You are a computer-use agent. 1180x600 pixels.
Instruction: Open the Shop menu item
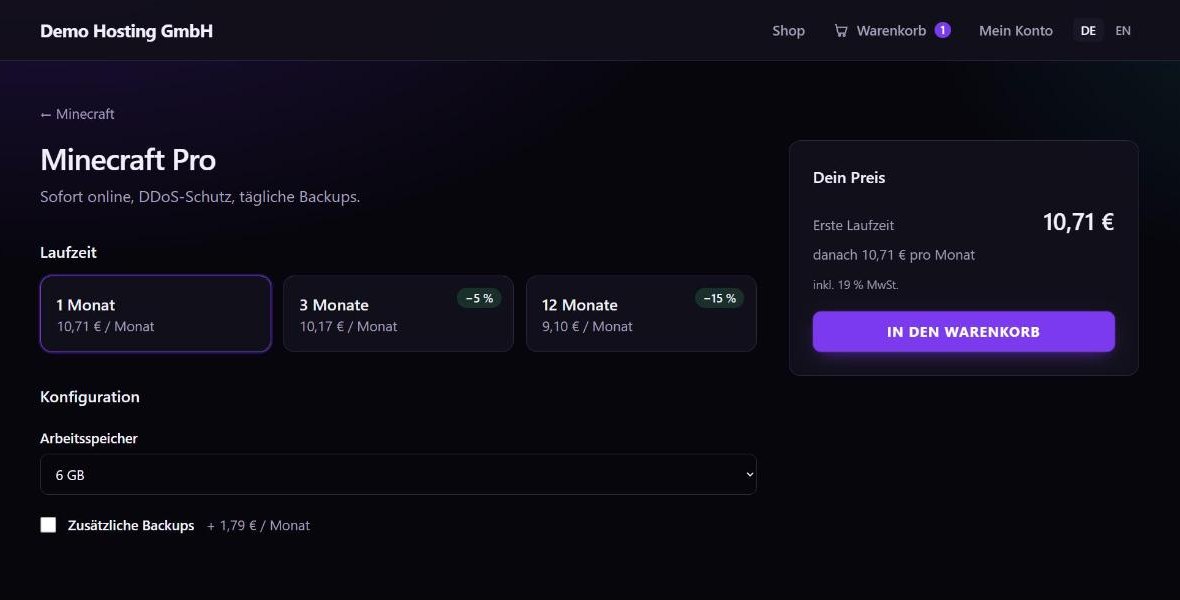click(788, 31)
